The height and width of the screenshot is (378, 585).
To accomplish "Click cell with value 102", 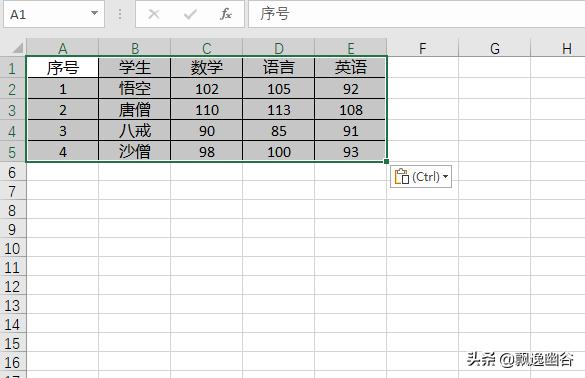I will (x=207, y=89).
